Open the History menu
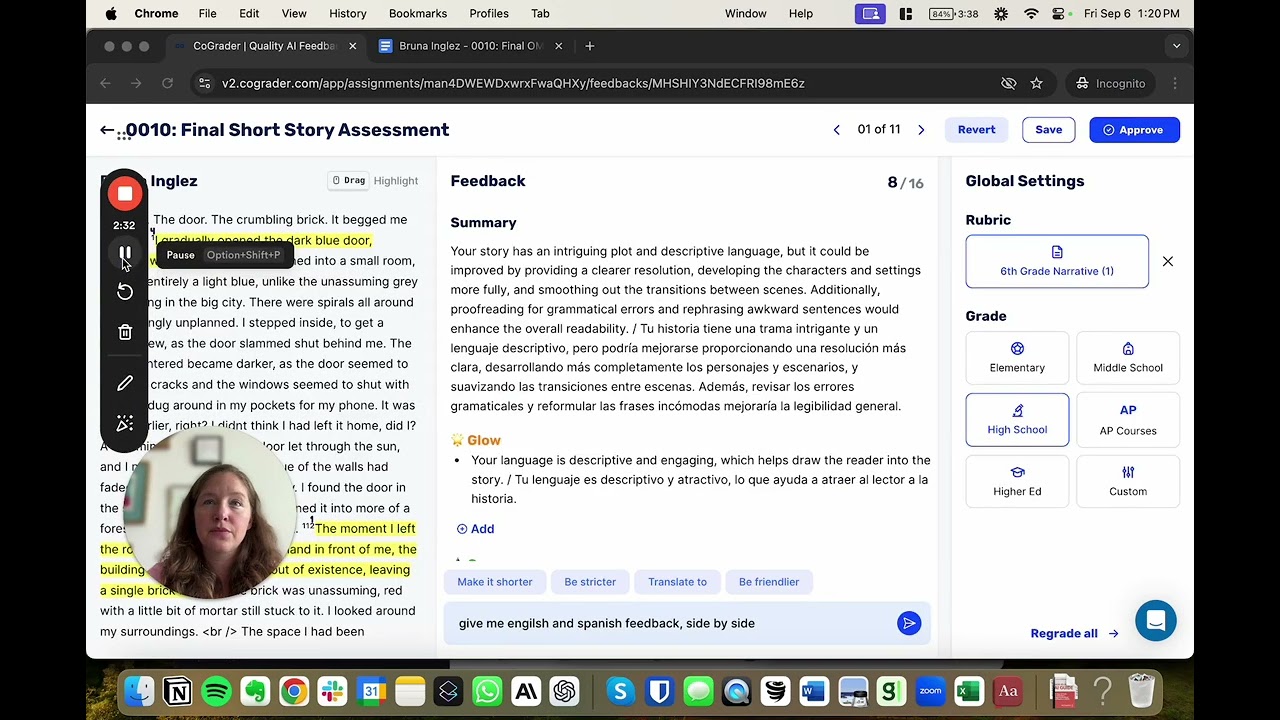This screenshot has width=1280, height=720. [x=348, y=13]
